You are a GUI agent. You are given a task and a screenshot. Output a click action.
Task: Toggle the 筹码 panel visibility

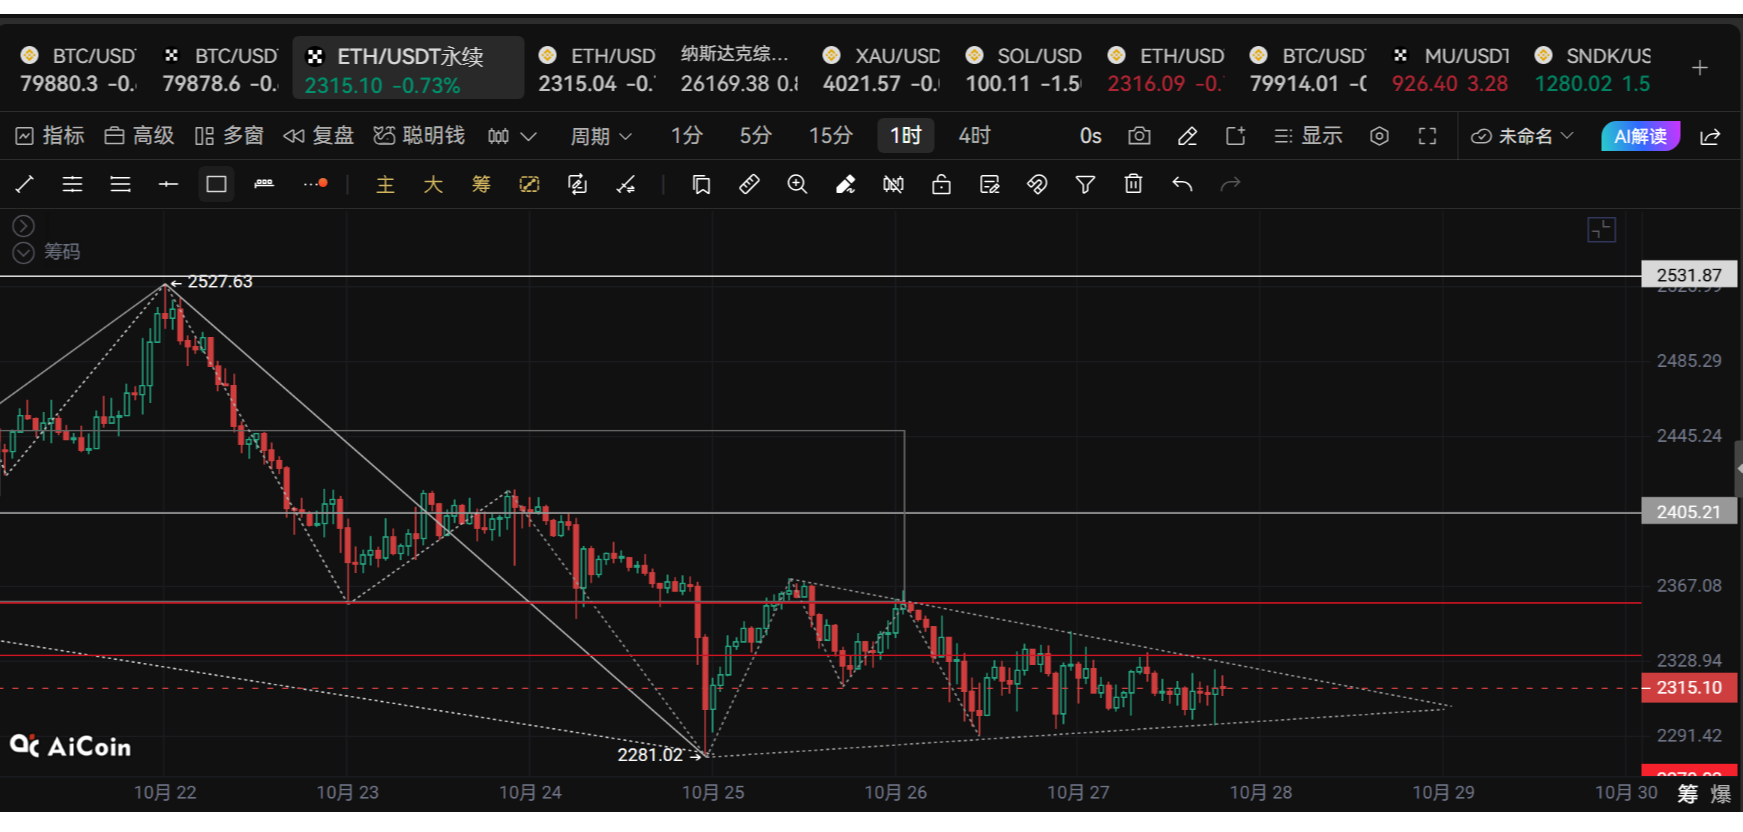point(23,253)
